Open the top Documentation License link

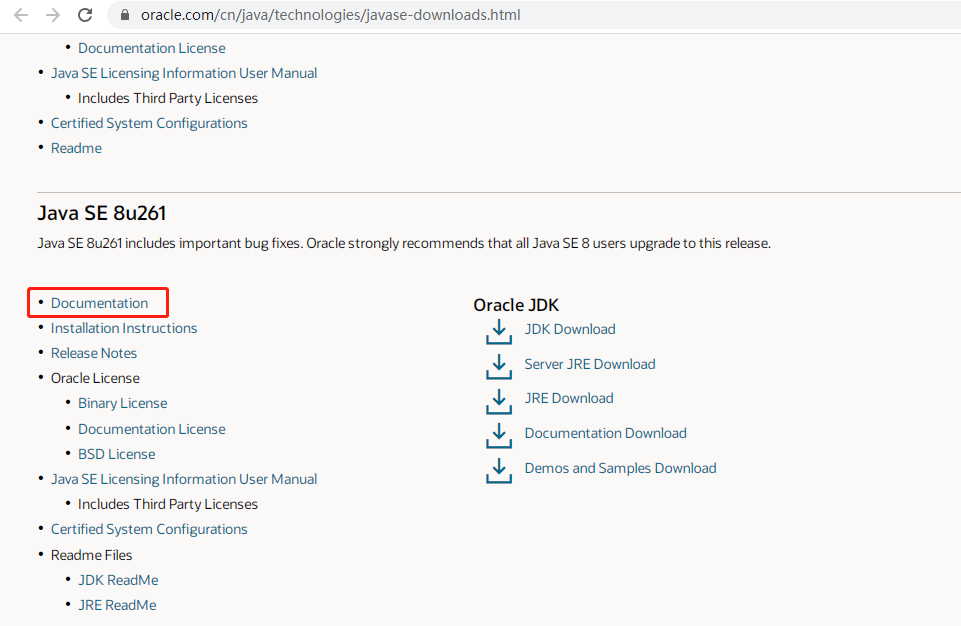pyautogui.click(x=151, y=48)
